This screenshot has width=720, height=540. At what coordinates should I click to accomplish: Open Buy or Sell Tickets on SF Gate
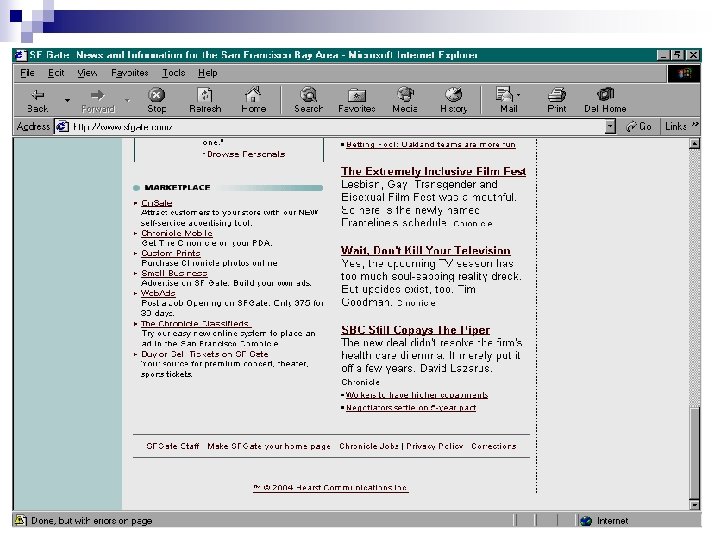pyautogui.click(x=205, y=354)
